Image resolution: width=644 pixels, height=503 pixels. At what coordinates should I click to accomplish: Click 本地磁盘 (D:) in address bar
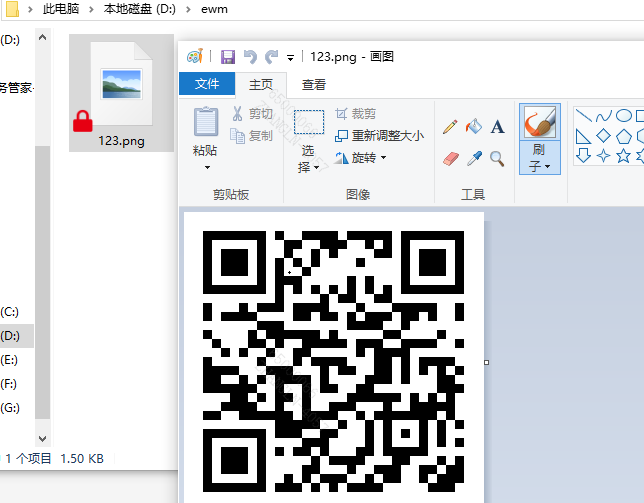[x=140, y=9]
